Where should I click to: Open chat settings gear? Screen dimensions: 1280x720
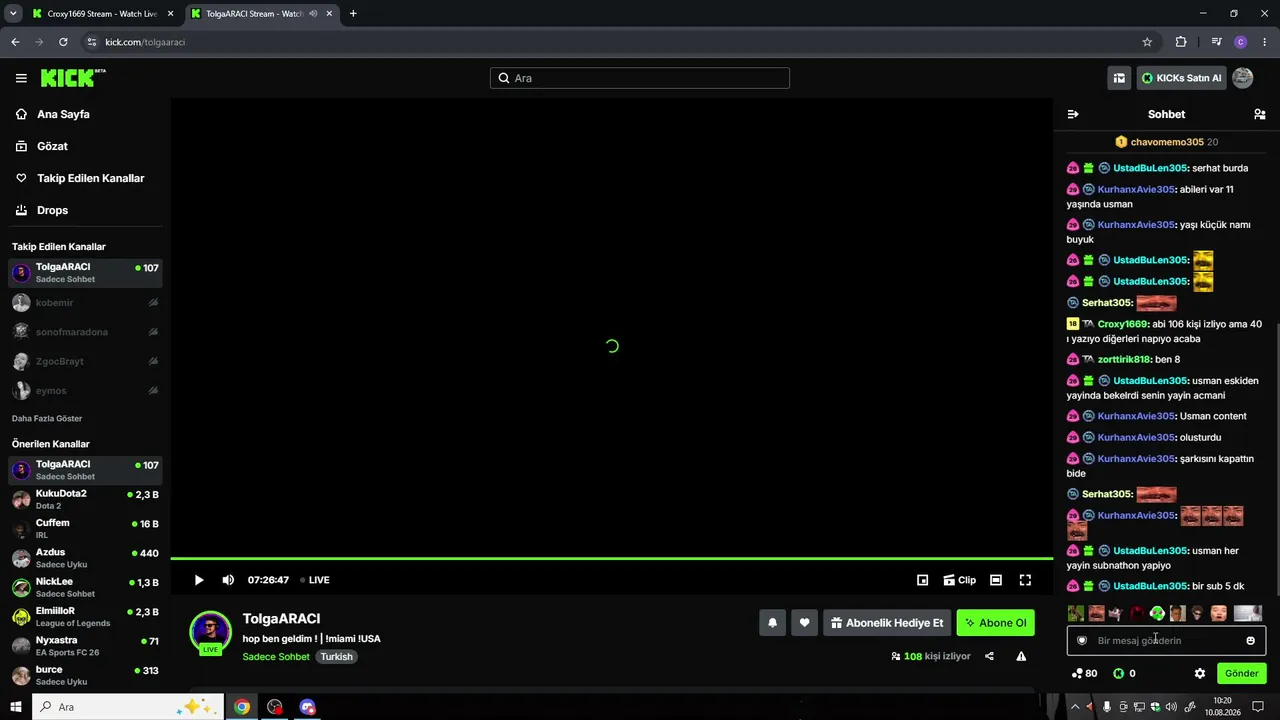point(1200,673)
